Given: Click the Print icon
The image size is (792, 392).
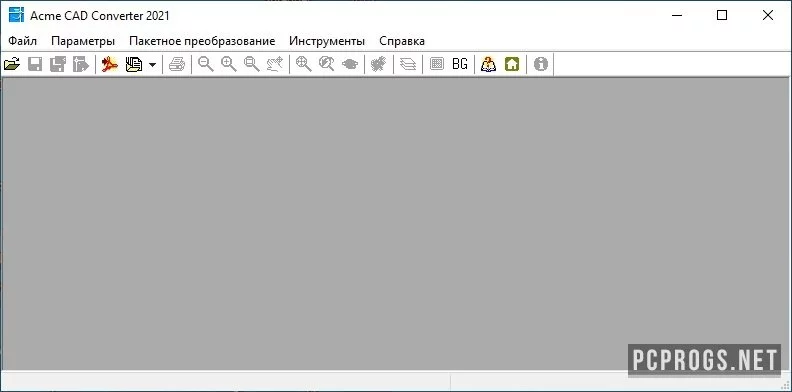Looking at the screenshot, I should [177, 64].
